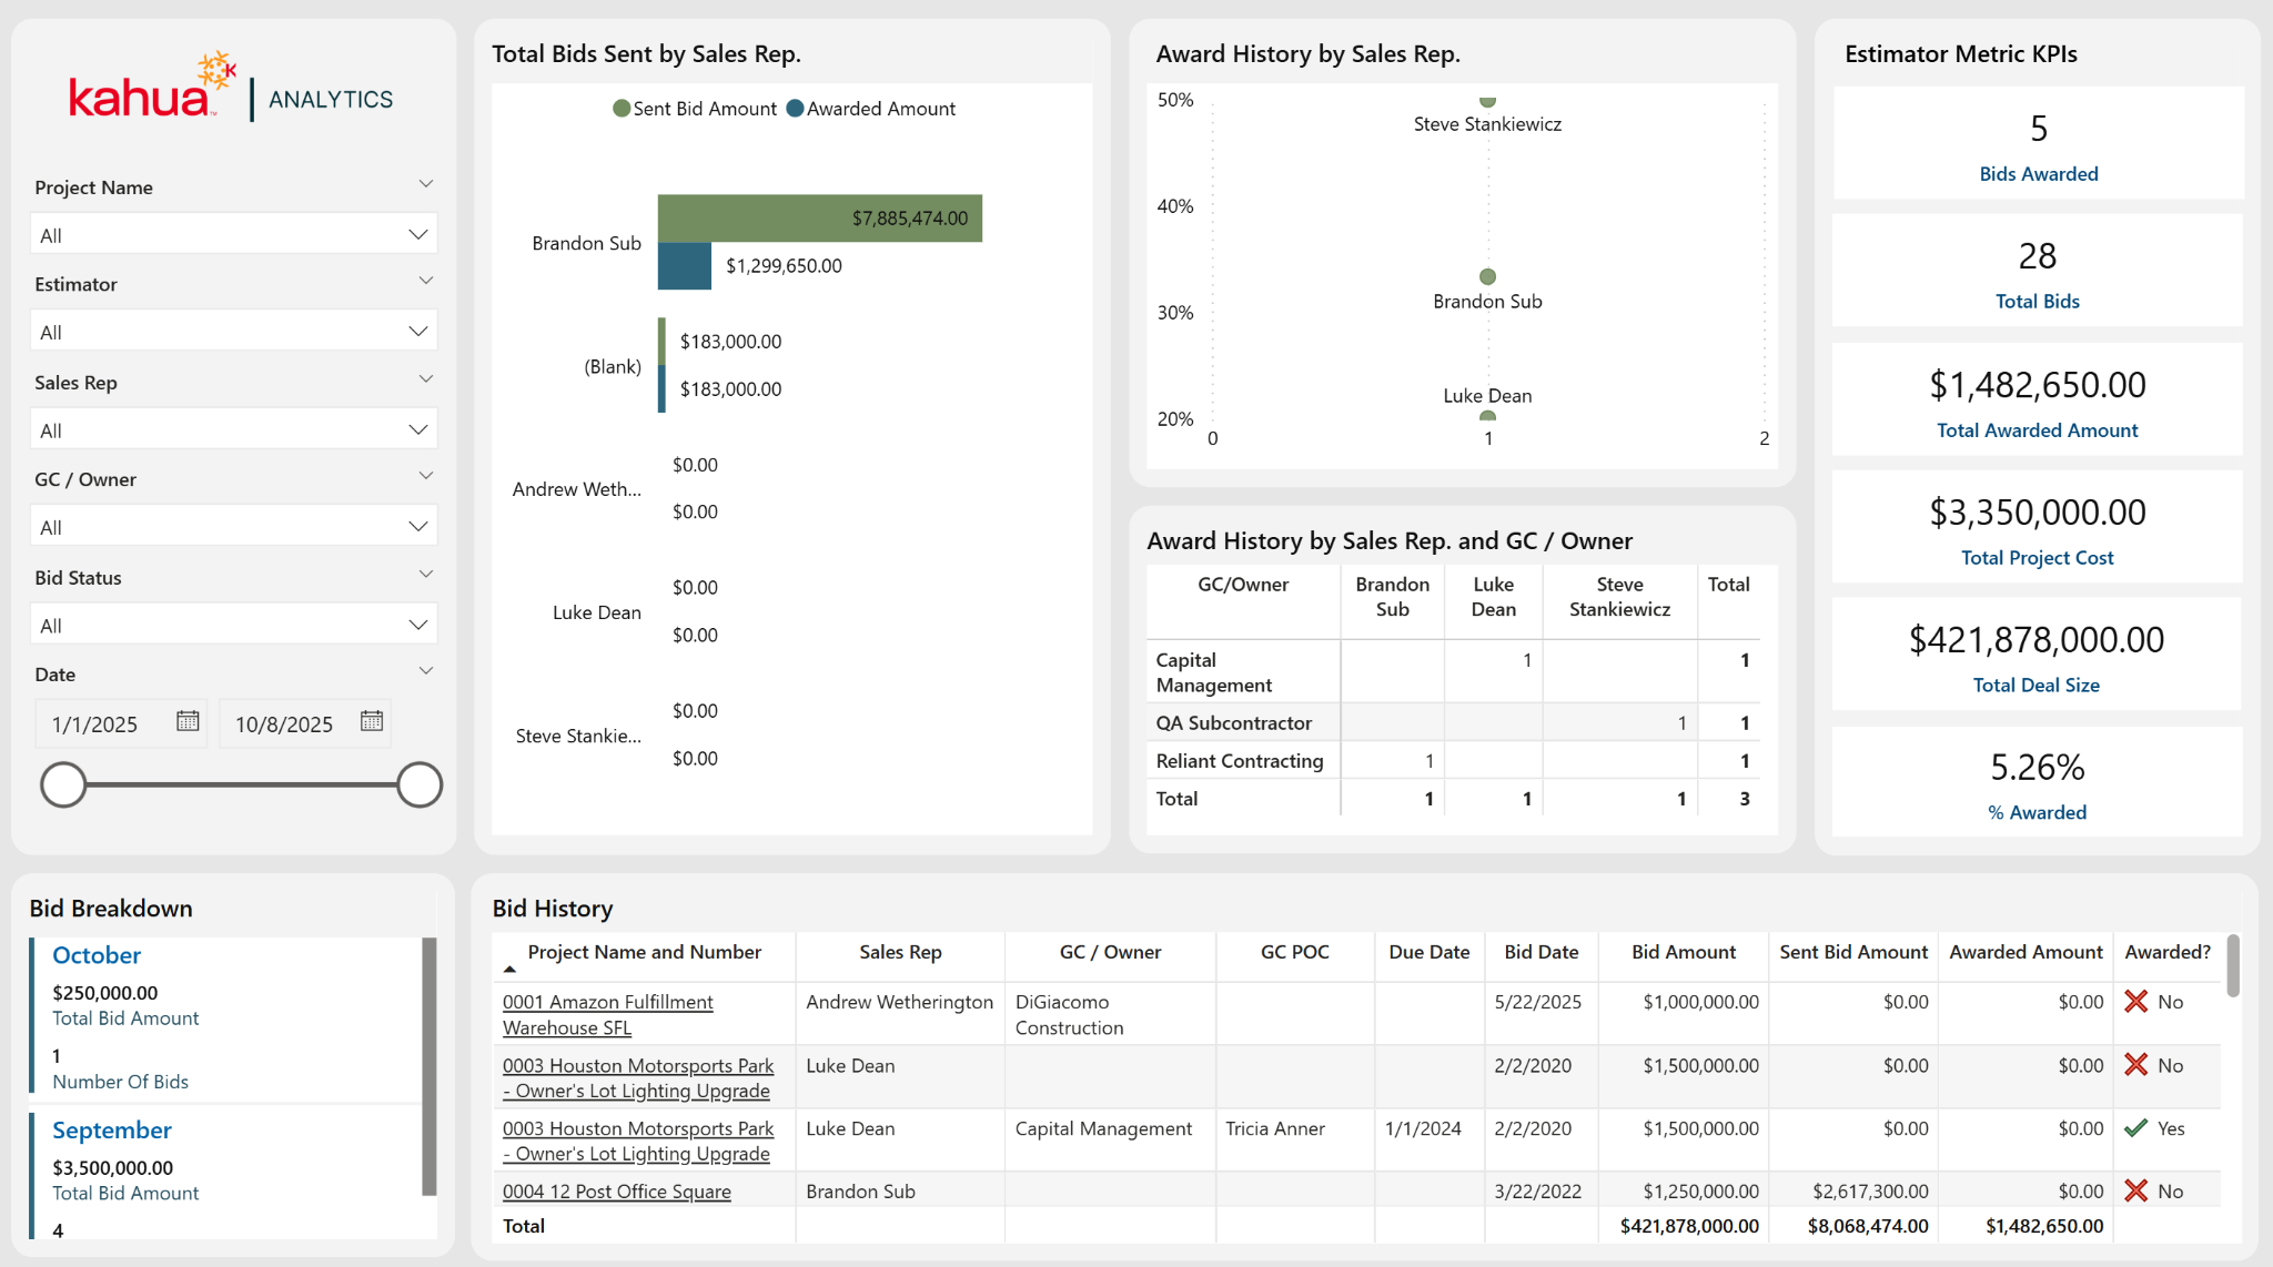The width and height of the screenshot is (2273, 1267).
Task: Open the Project Name All dropdown
Action: point(234,235)
